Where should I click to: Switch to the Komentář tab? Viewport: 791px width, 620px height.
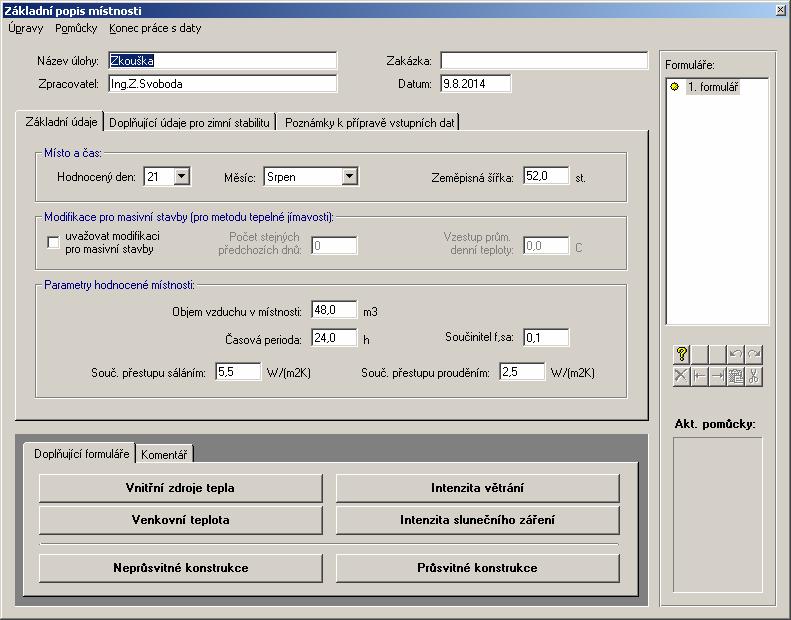164,455
